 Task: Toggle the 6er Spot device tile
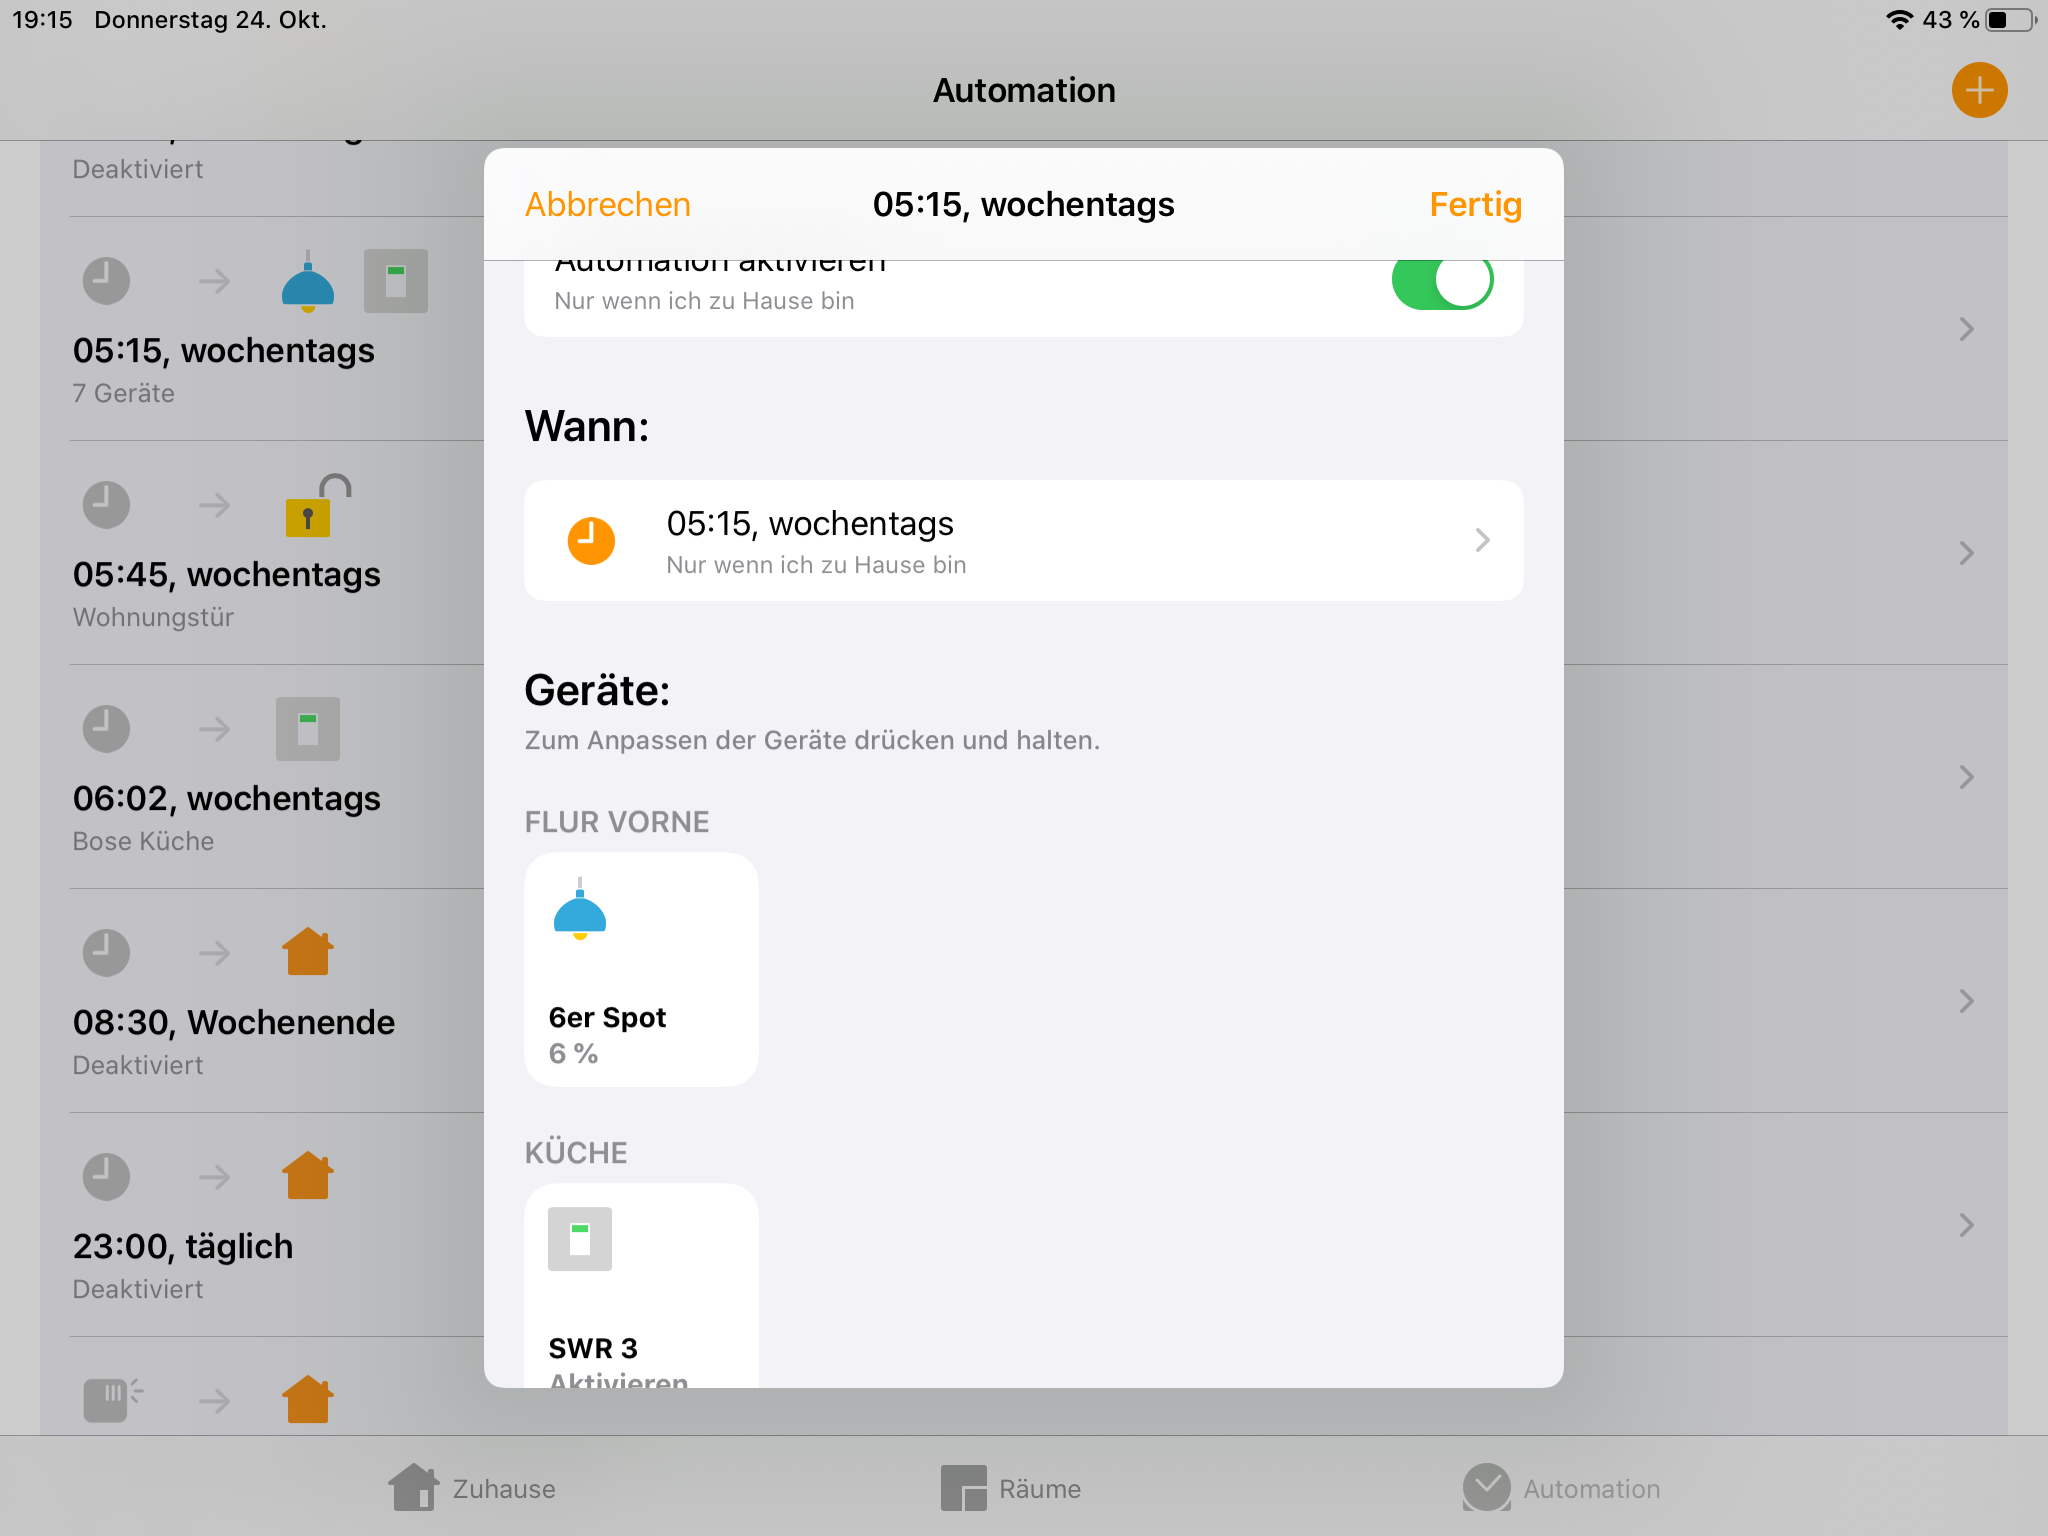coord(641,969)
